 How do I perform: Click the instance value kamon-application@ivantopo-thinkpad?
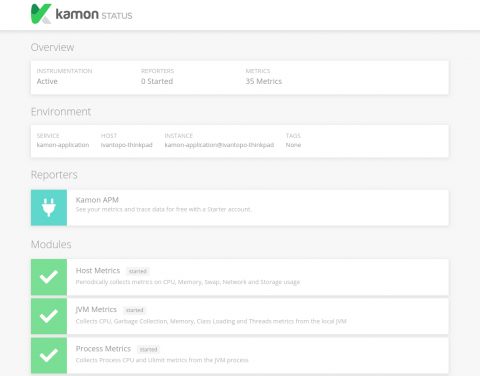[x=219, y=145]
